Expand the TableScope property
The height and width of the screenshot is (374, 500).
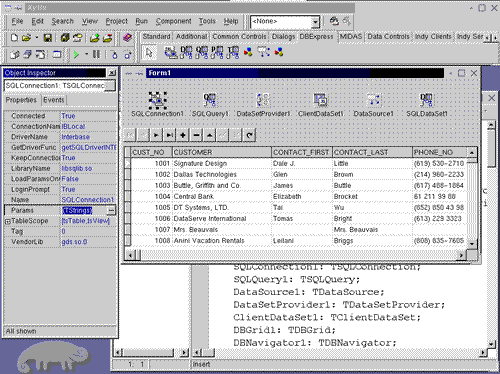coord(7,221)
